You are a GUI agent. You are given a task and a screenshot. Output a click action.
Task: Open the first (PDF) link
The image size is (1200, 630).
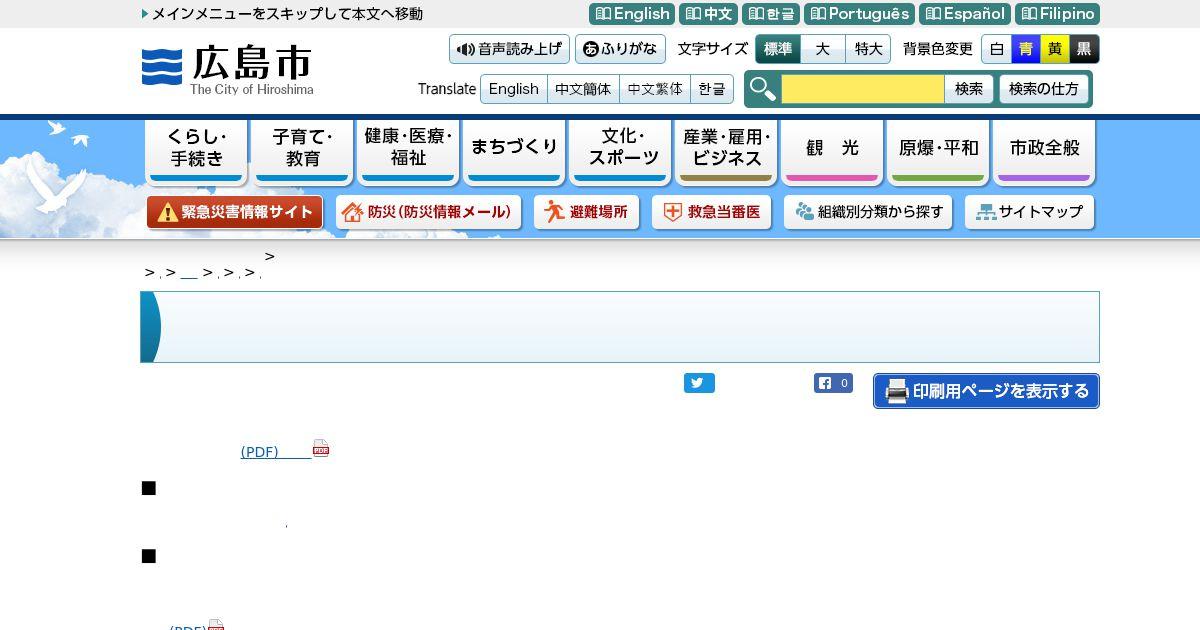pos(276,452)
